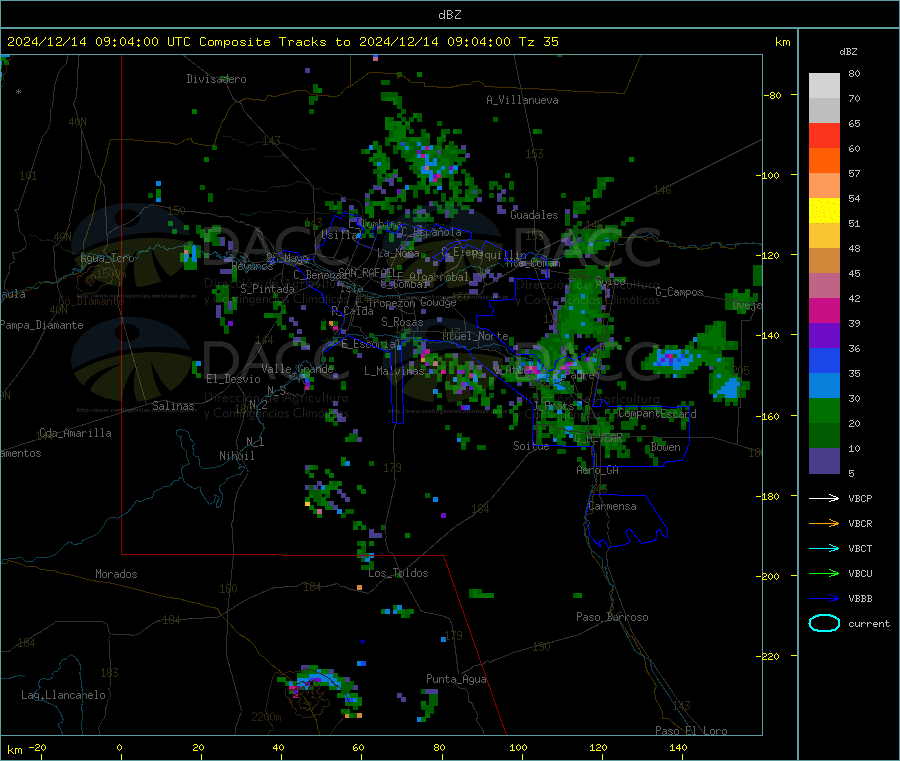This screenshot has width=900, height=761.
Task: Click the 'Atuel_Norte' map label
Action: pyautogui.click(x=475, y=336)
